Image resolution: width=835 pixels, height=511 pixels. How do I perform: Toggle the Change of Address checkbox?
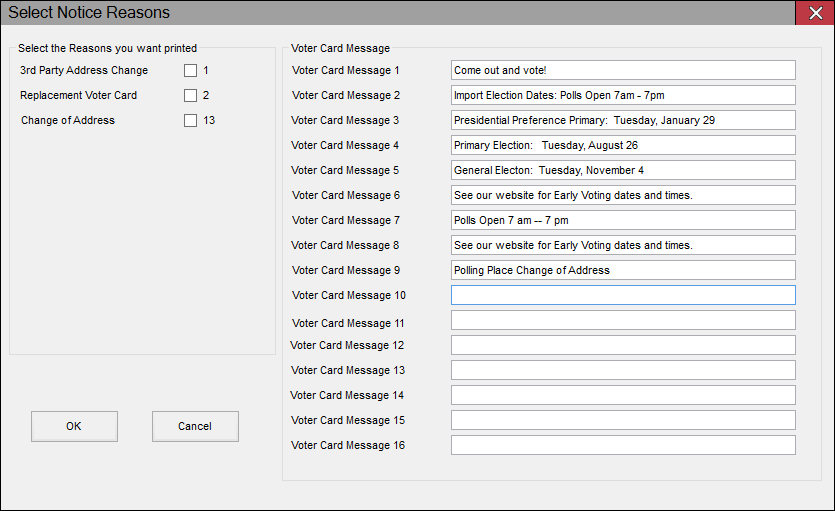(x=190, y=121)
